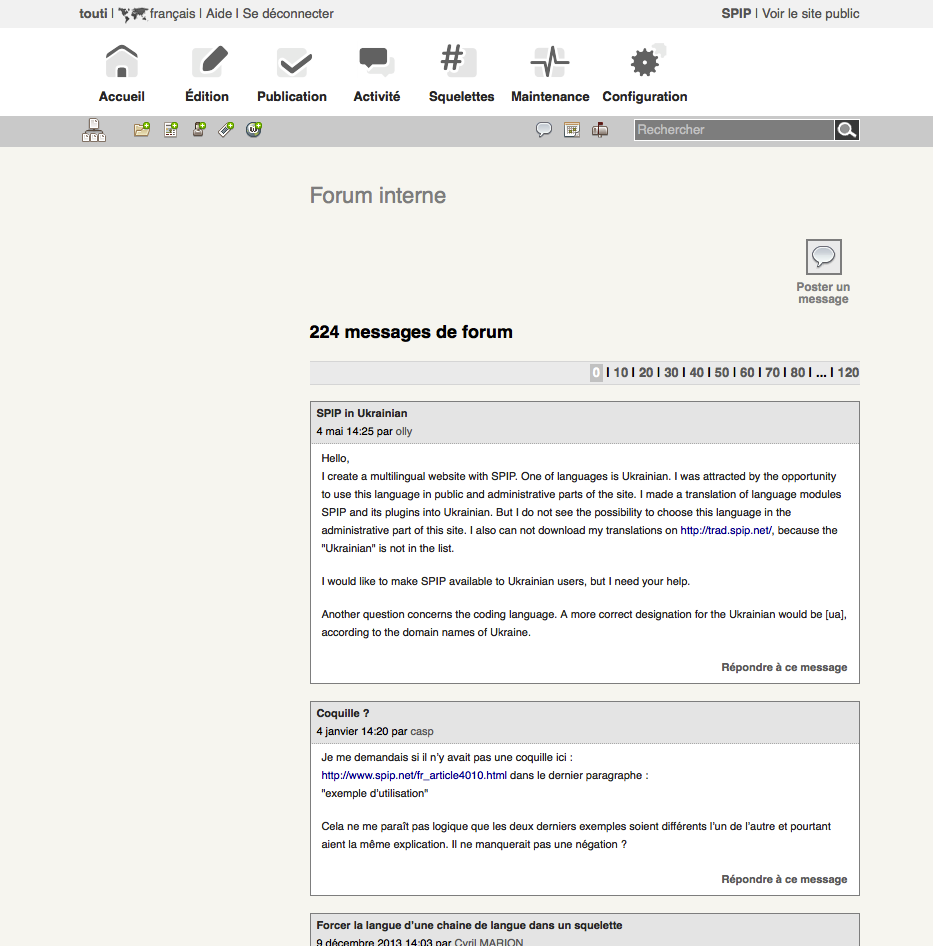Click in the Rechercher search field
The image size is (933, 946).
tap(733, 130)
